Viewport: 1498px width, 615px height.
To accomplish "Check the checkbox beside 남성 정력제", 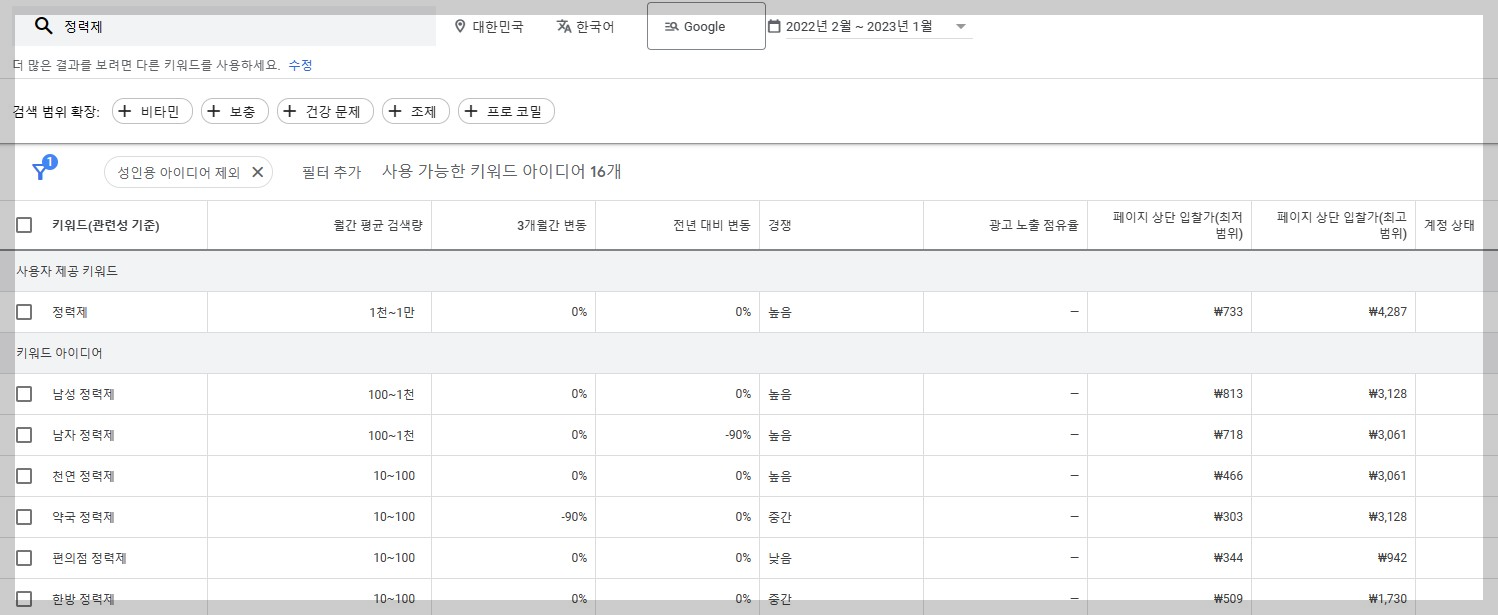I will (25, 393).
